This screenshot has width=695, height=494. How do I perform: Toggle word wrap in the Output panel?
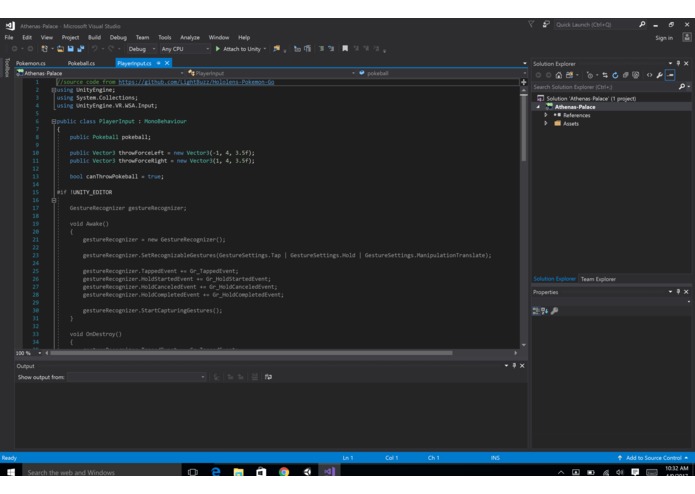[268, 377]
